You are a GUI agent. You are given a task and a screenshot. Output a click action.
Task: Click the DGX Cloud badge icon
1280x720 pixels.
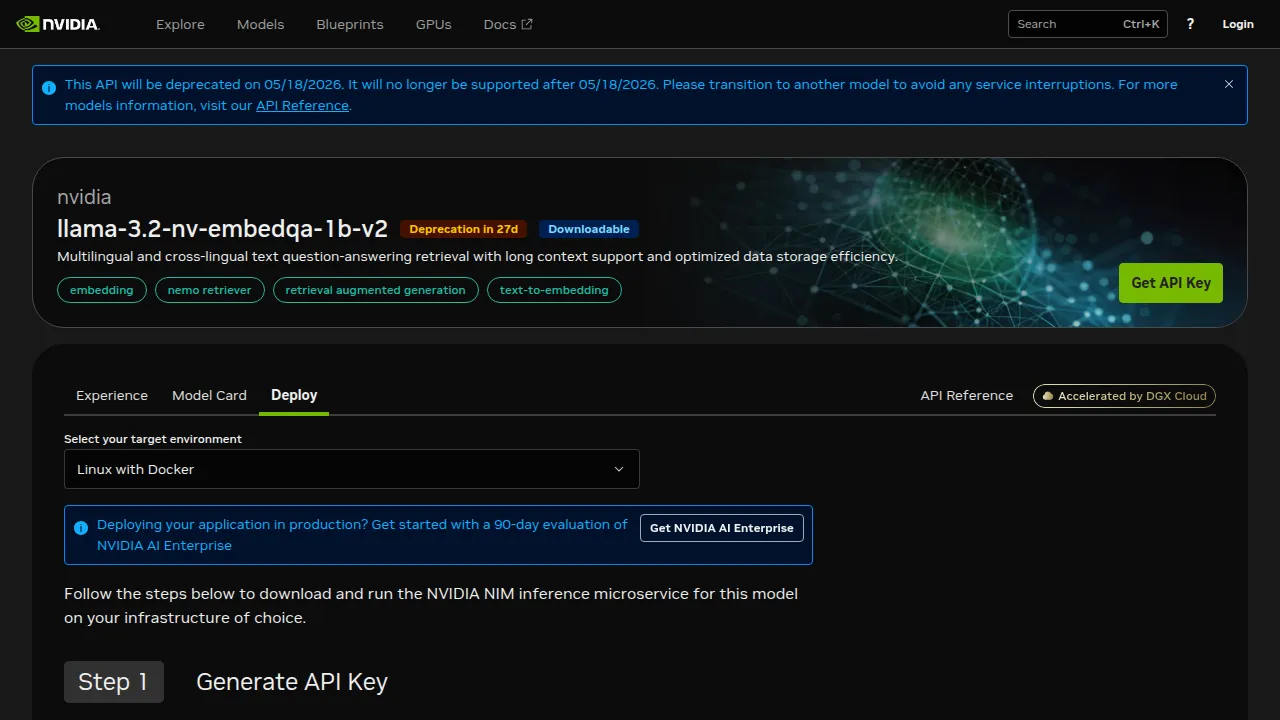point(1047,396)
